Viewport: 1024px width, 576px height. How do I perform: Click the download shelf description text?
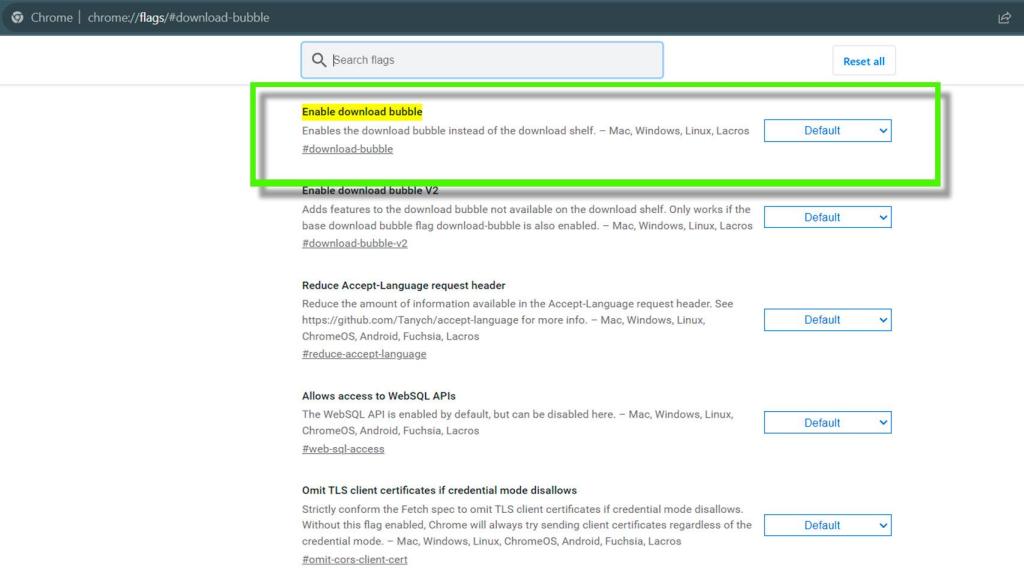525,131
